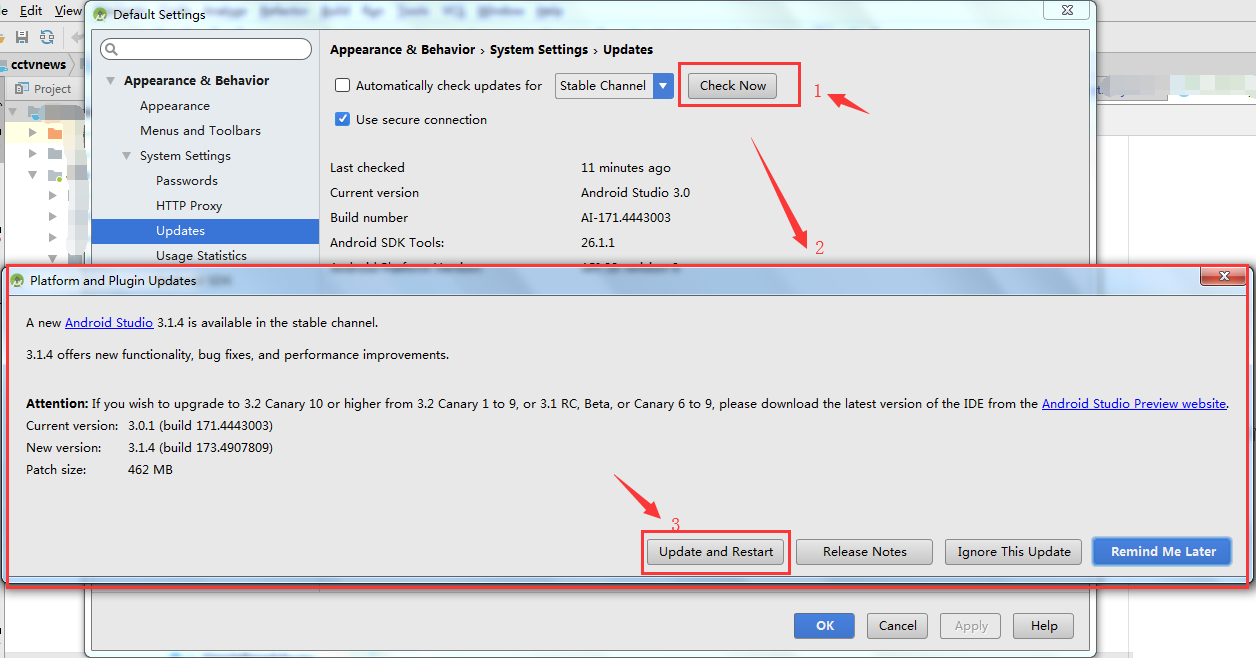Click Ignore This Update
The height and width of the screenshot is (658, 1256).
click(x=1014, y=552)
